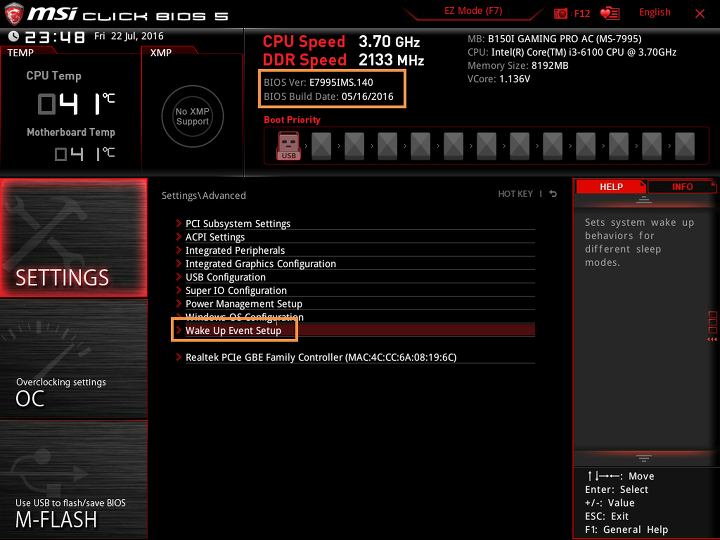Screen dimensions: 720x540
Task: Open the SETTINGS section
Action: point(73,237)
